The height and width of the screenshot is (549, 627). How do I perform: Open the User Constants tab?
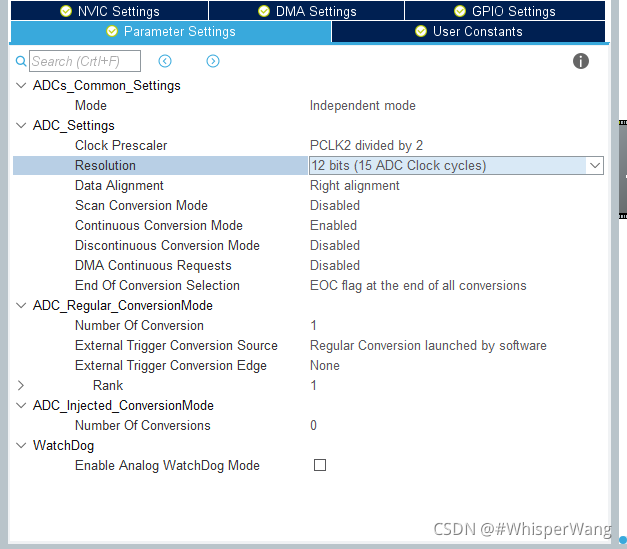(x=468, y=32)
